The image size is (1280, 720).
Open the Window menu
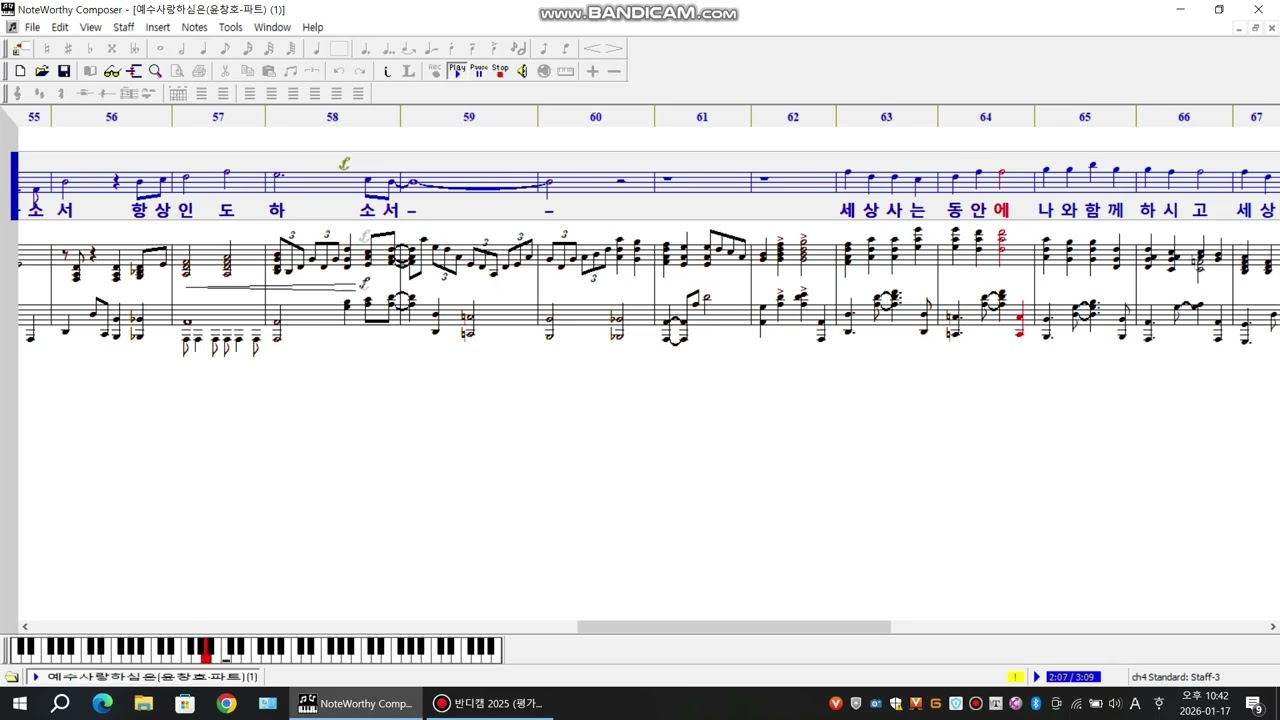[x=272, y=27]
